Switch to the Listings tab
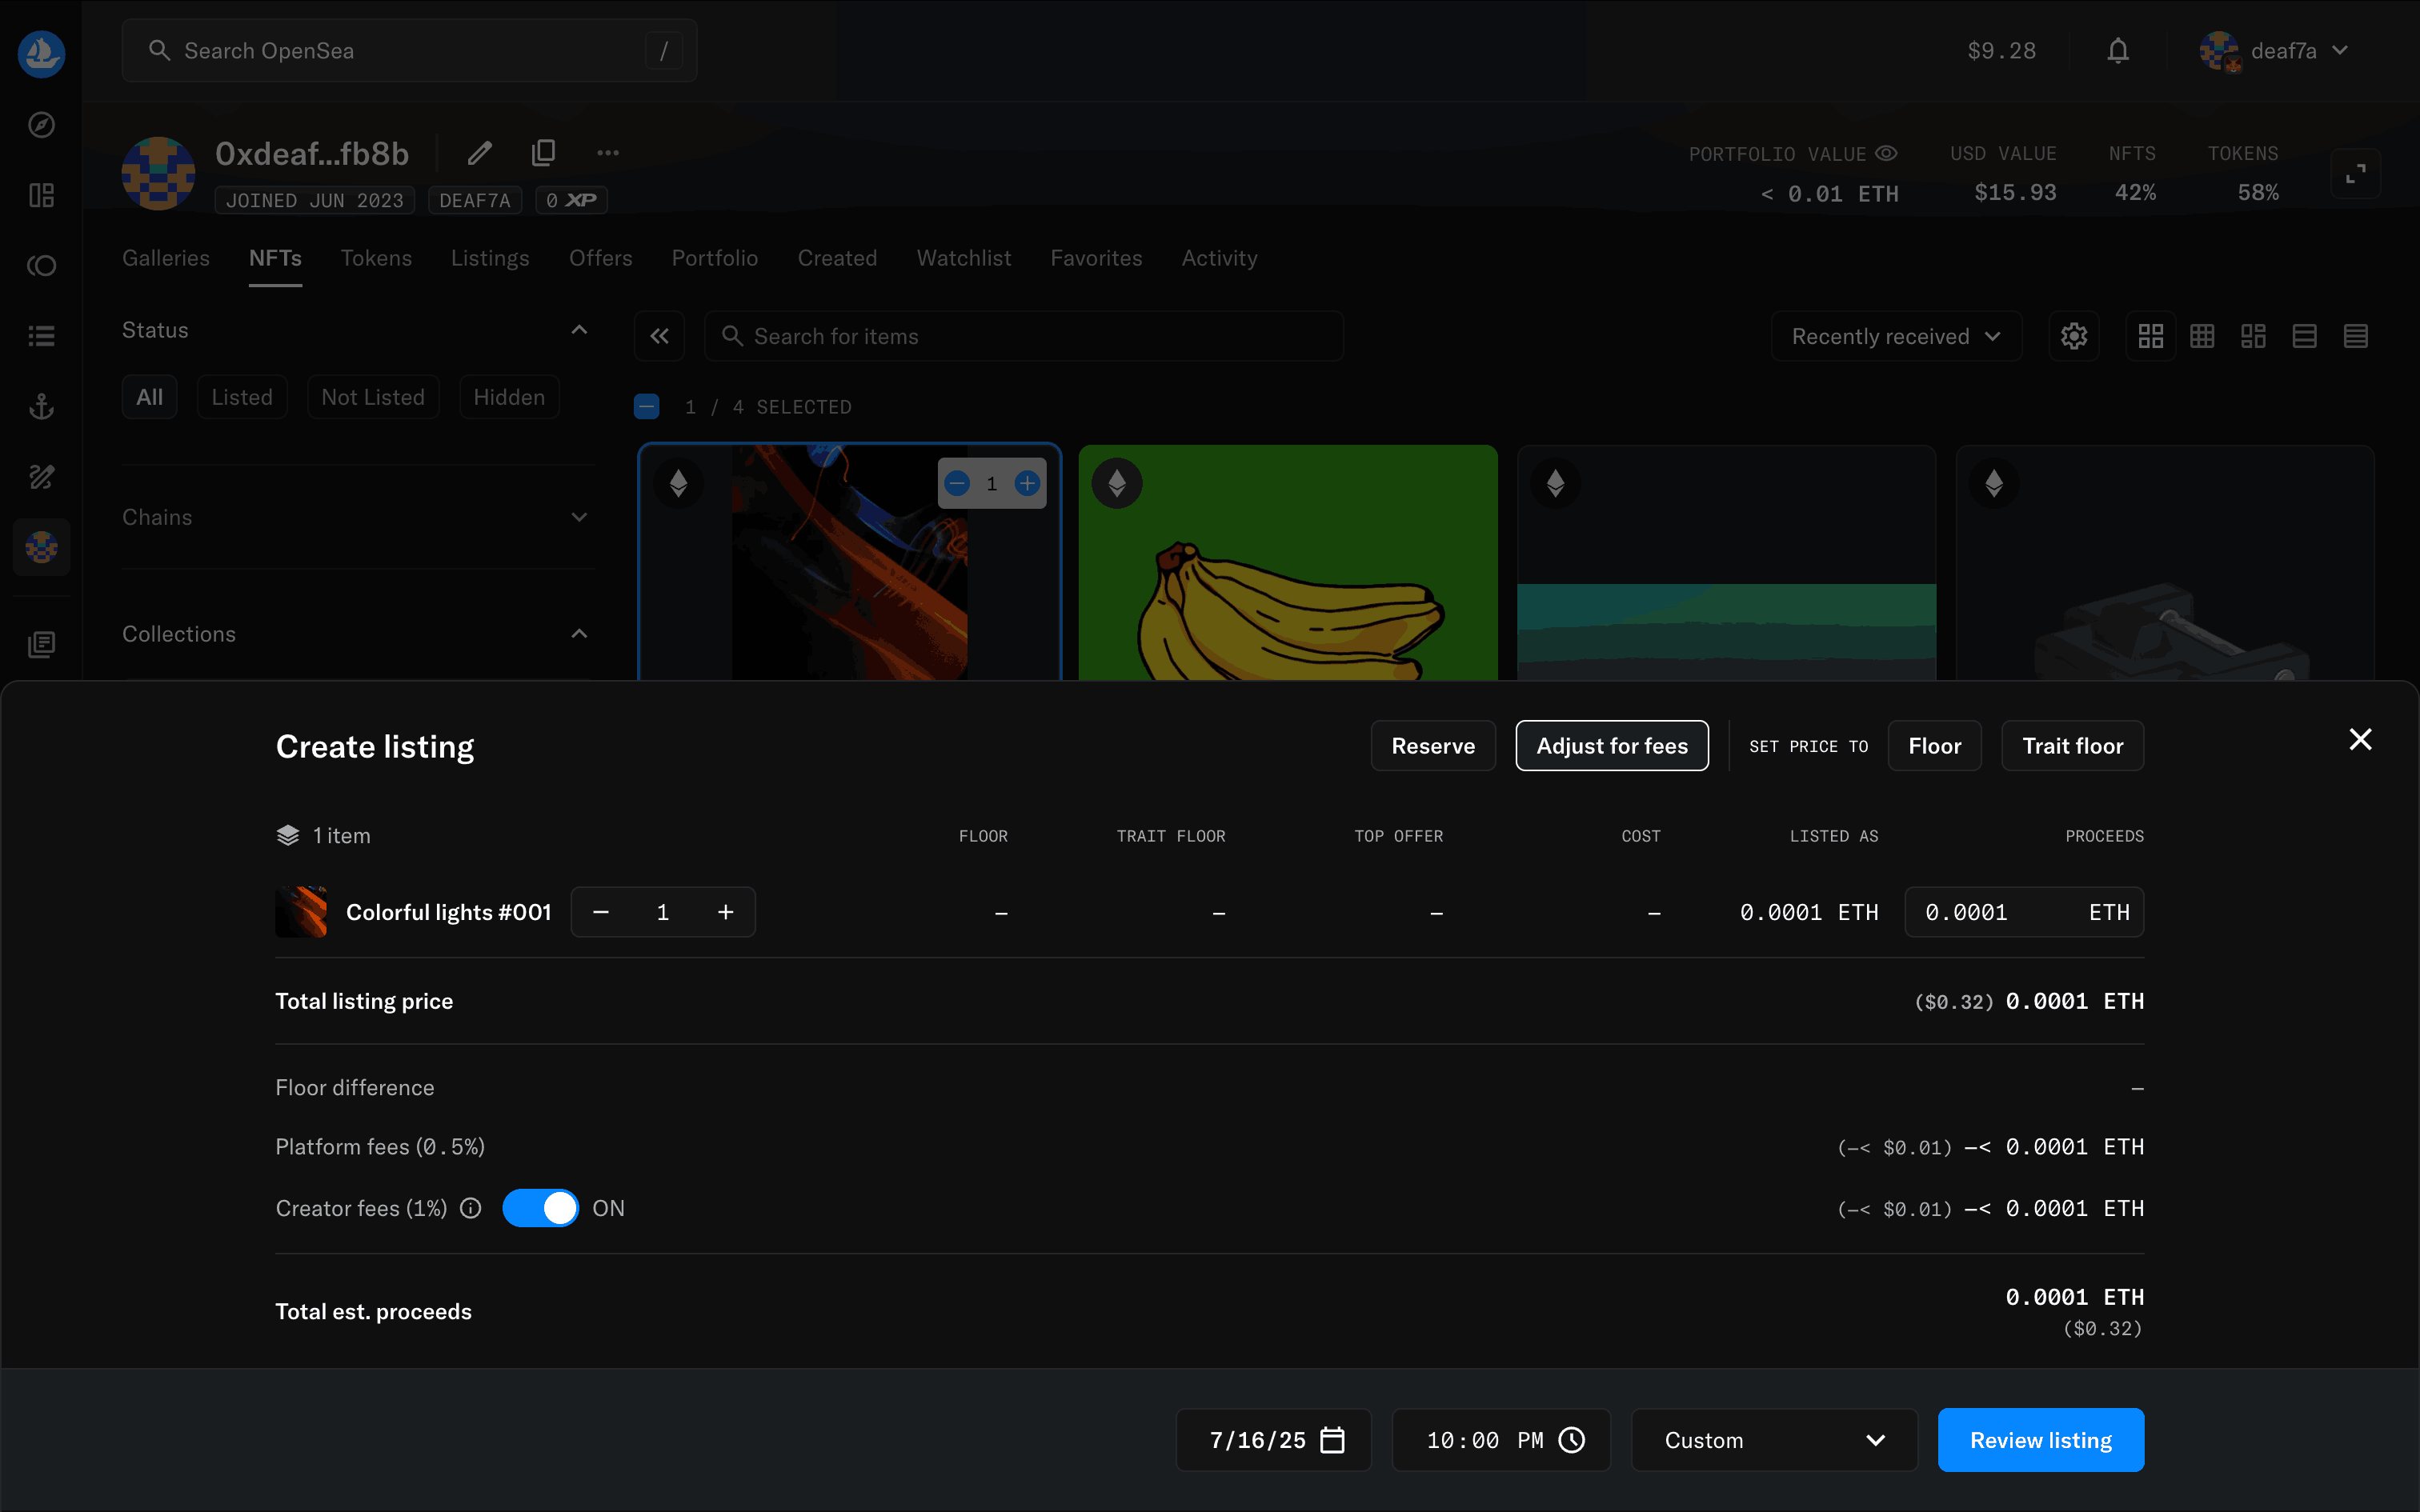 [490, 258]
